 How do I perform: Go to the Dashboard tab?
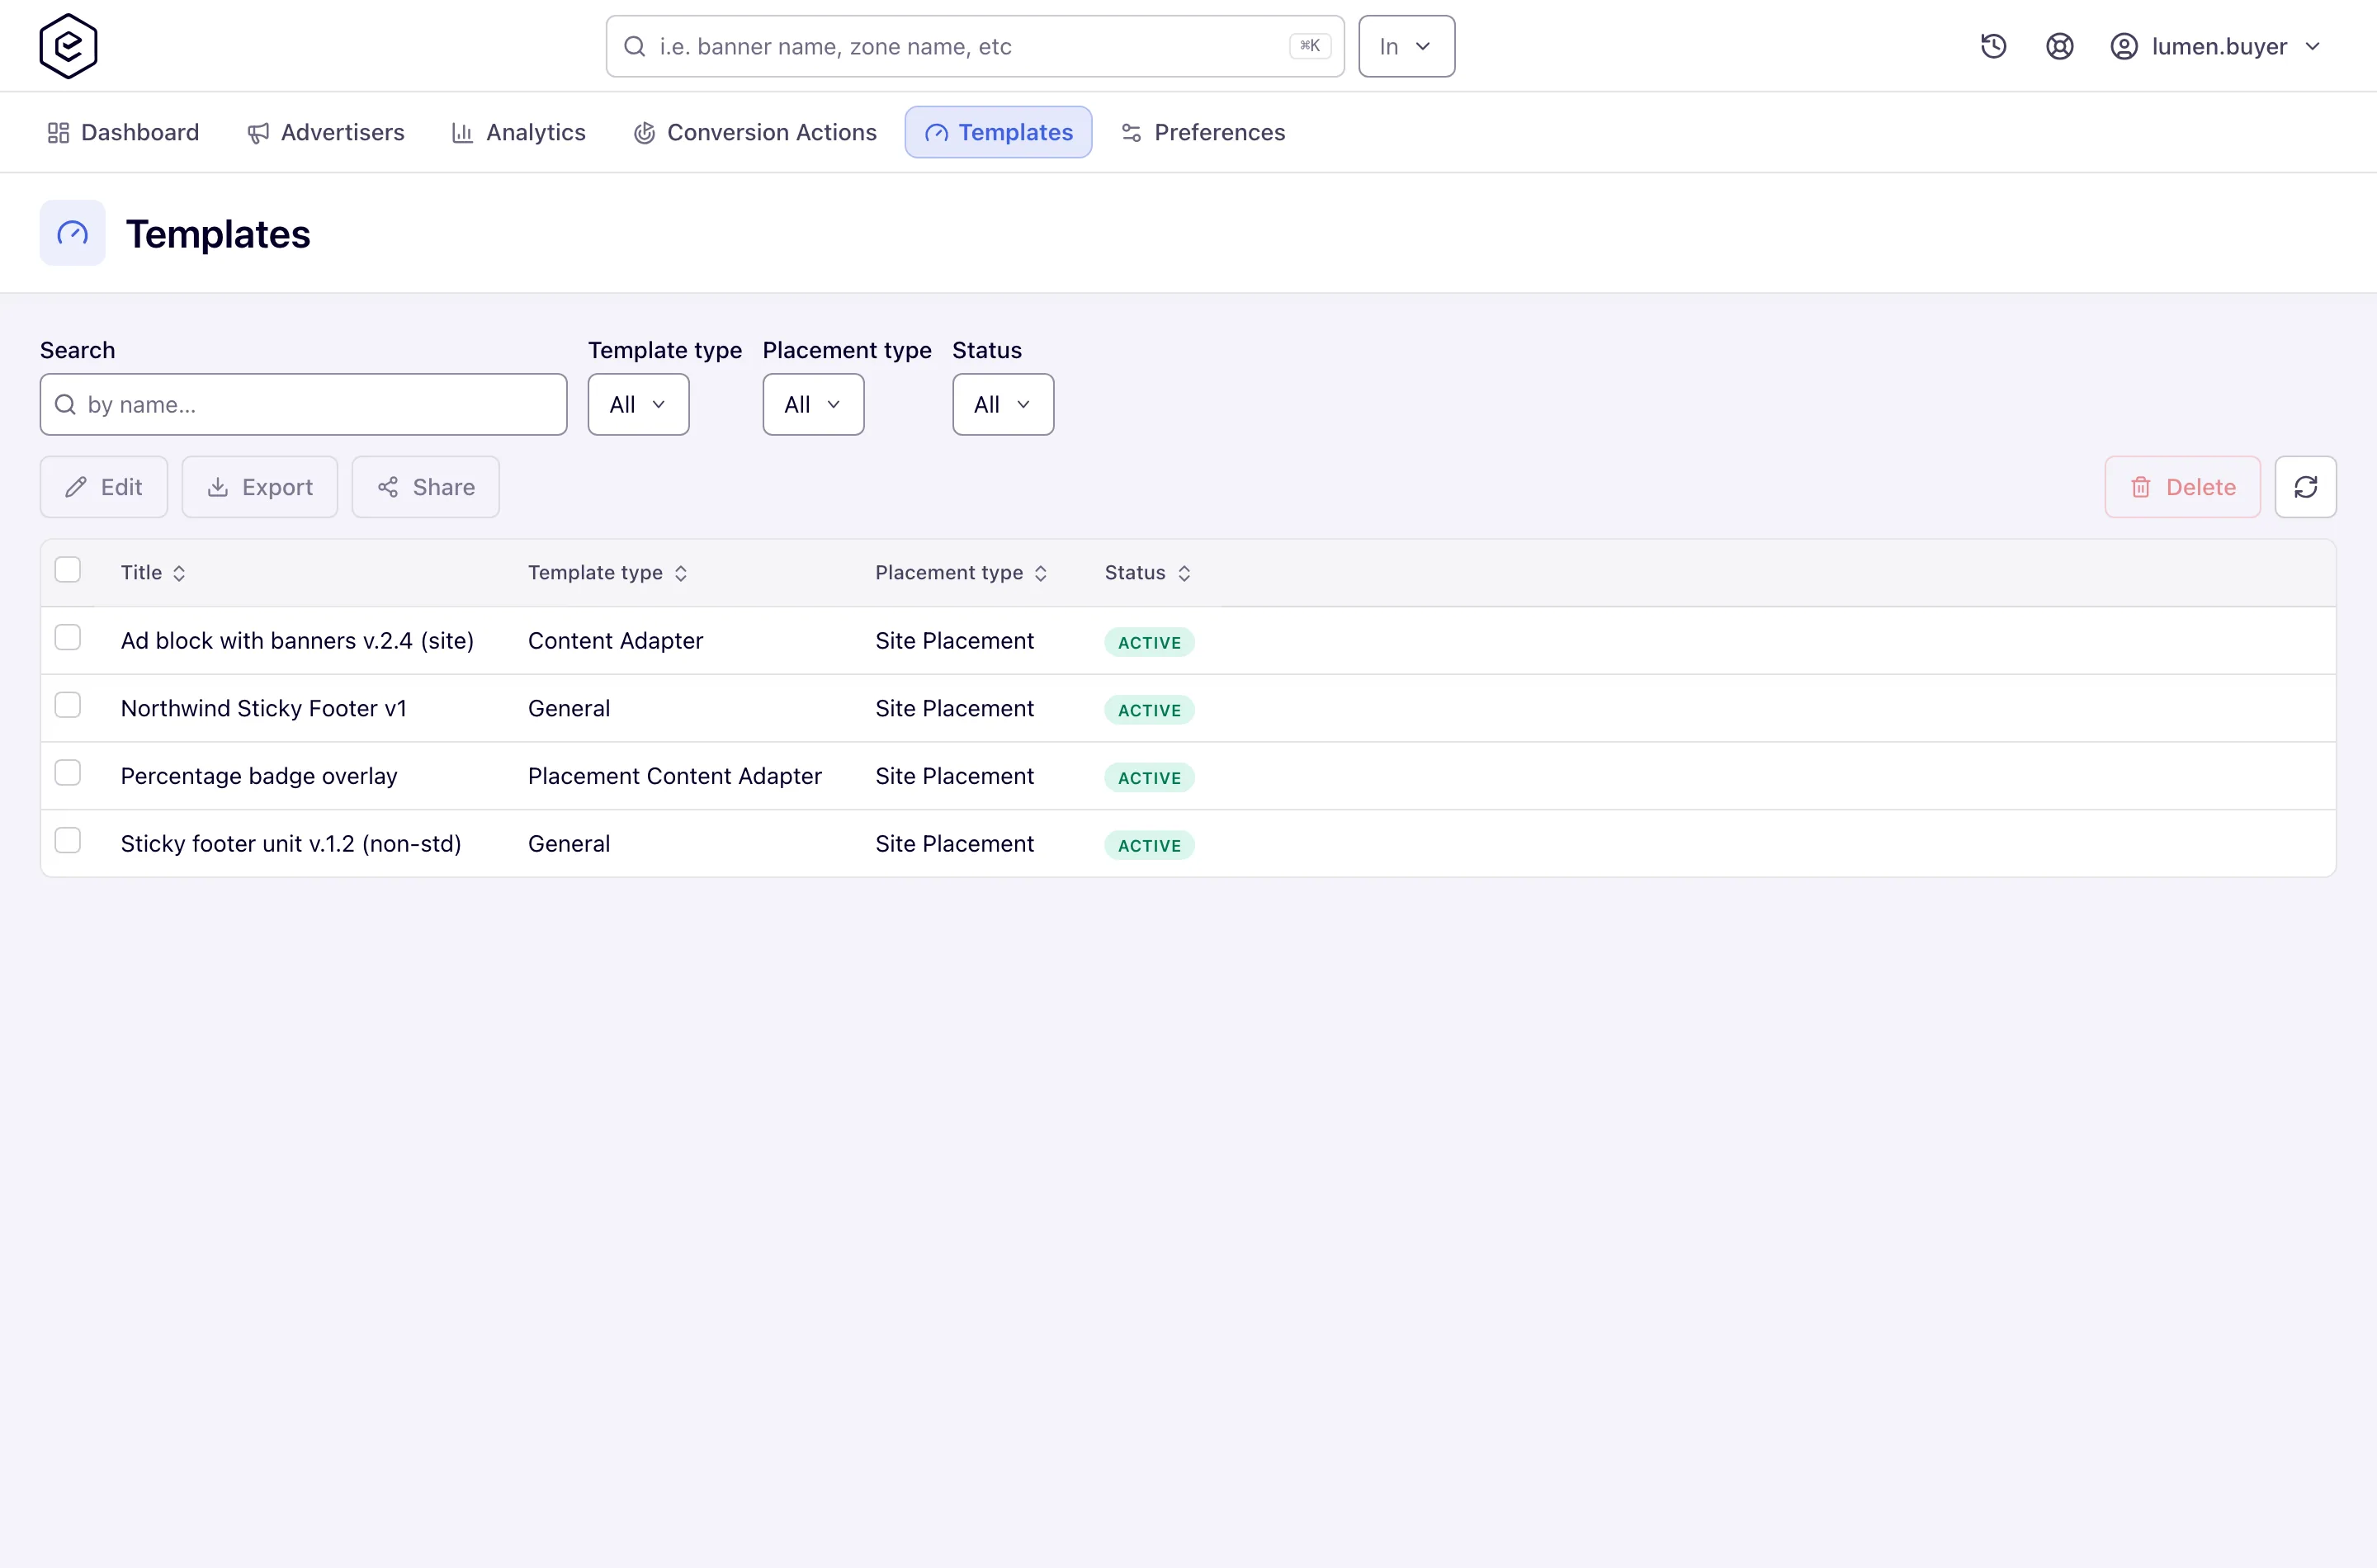click(x=123, y=132)
